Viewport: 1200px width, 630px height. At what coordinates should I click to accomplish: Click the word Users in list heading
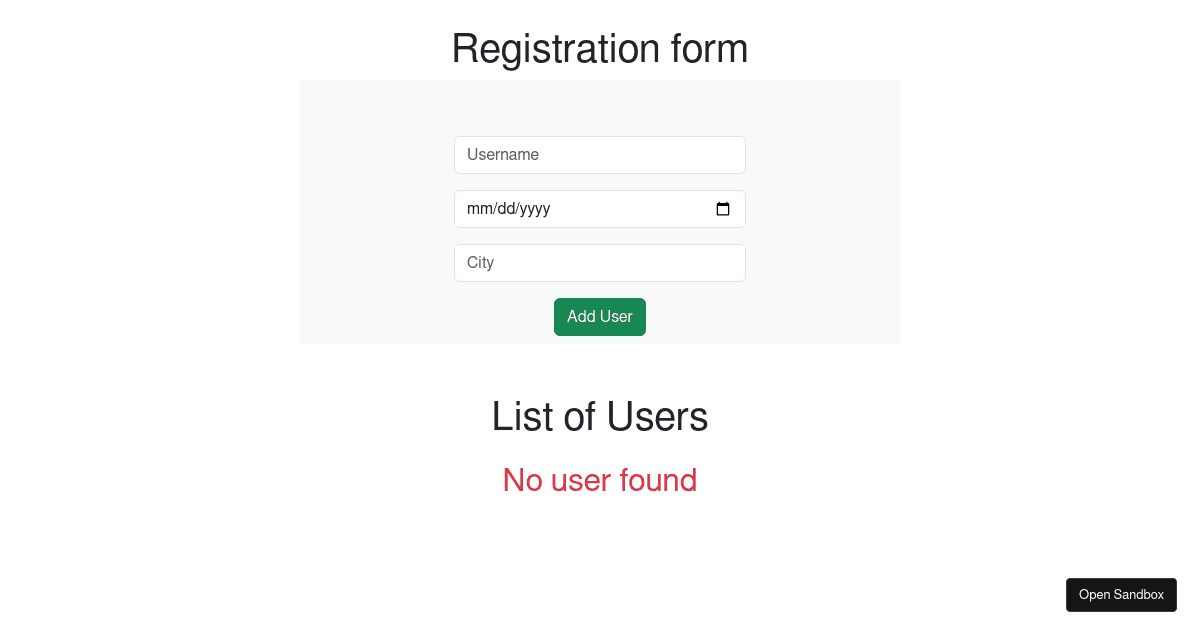pos(657,416)
